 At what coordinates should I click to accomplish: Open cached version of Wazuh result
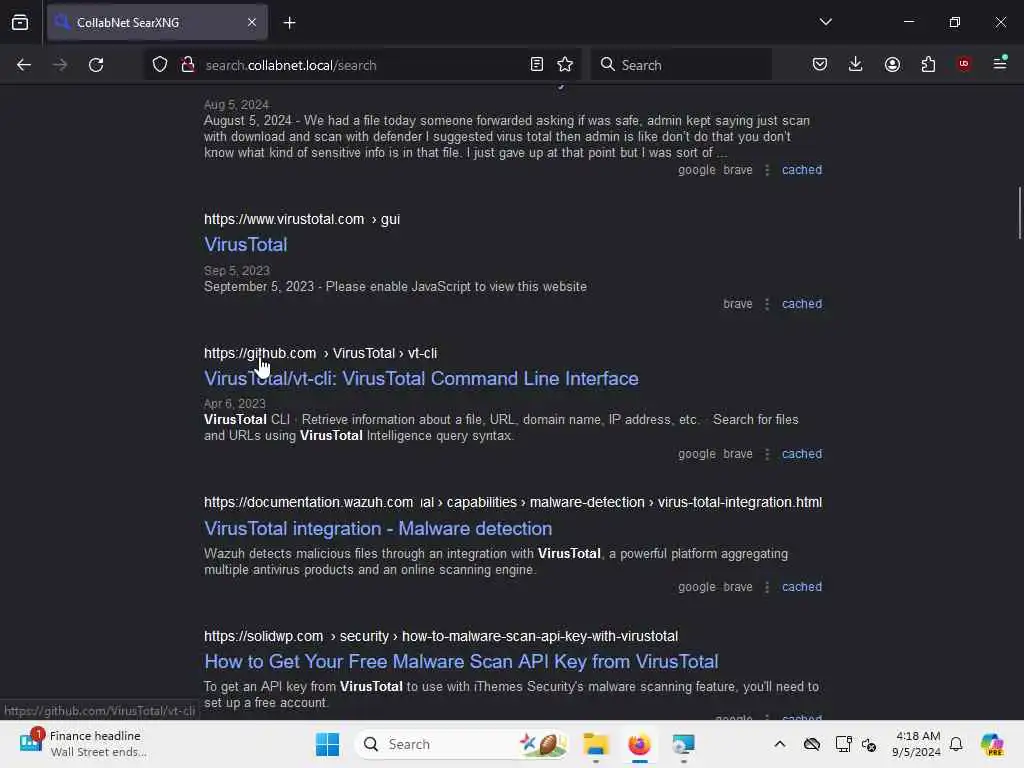802,587
